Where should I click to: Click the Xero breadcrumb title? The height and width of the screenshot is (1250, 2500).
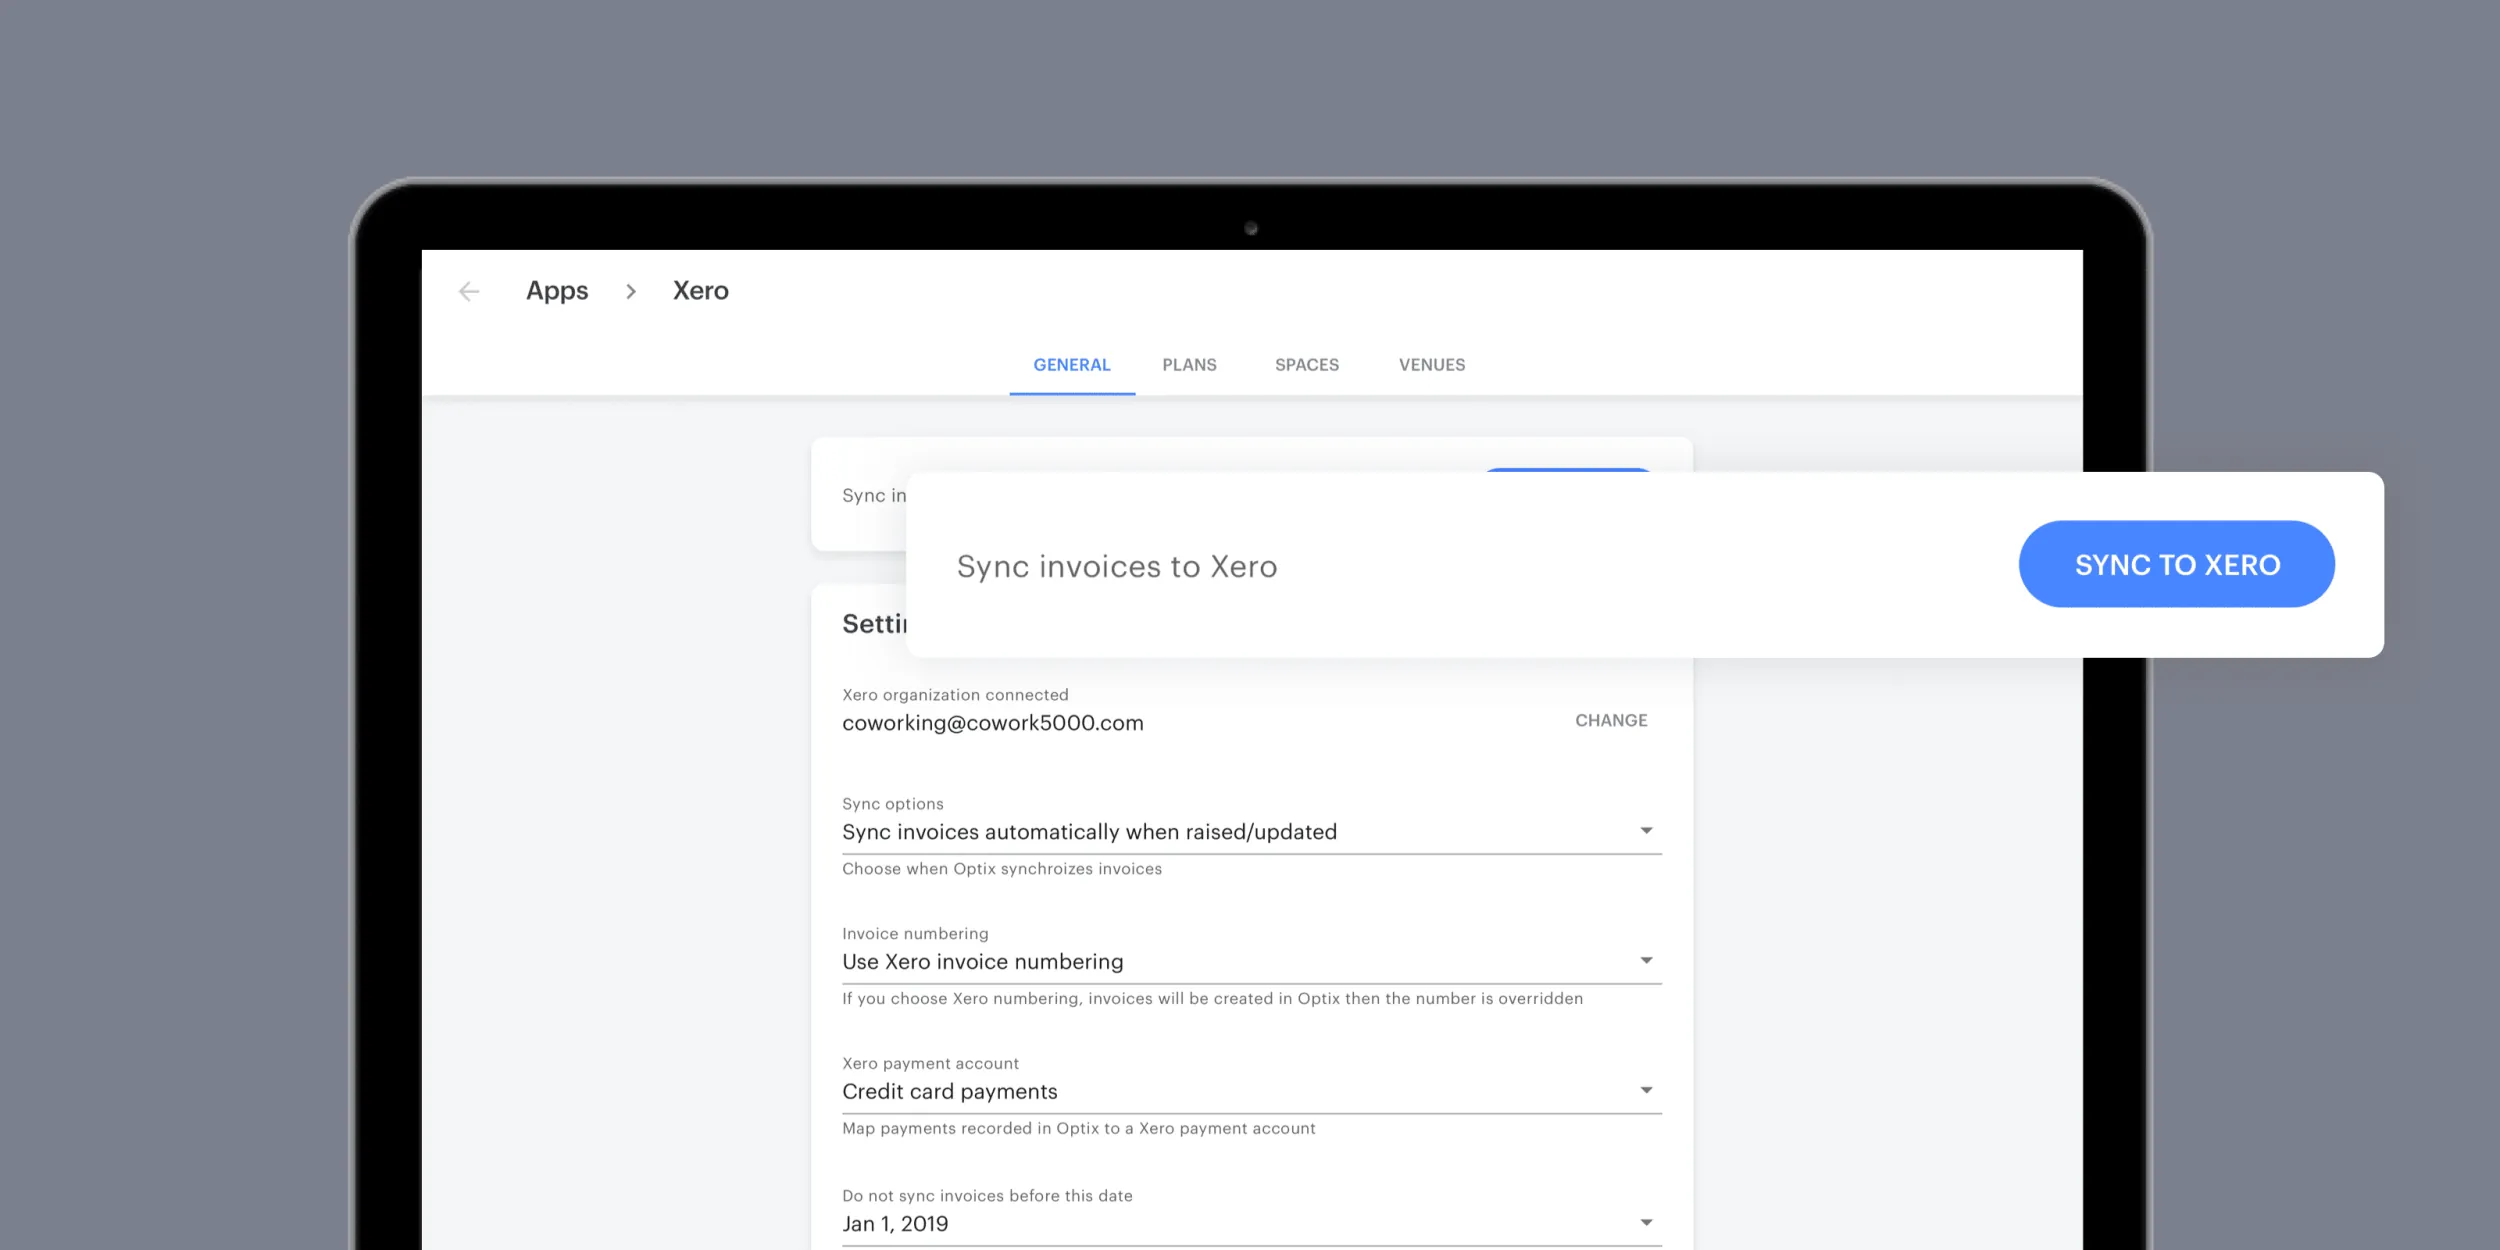(x=700, y=291)
